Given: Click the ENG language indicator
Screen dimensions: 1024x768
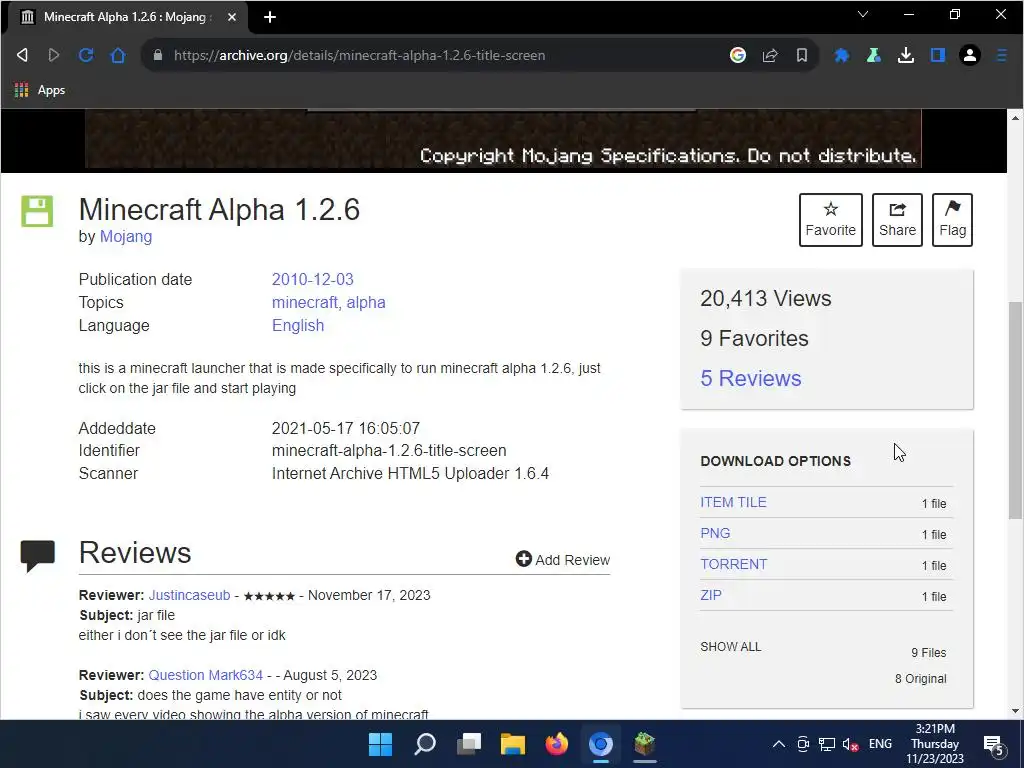Looking at the screenshot, I should pos(880,744).
